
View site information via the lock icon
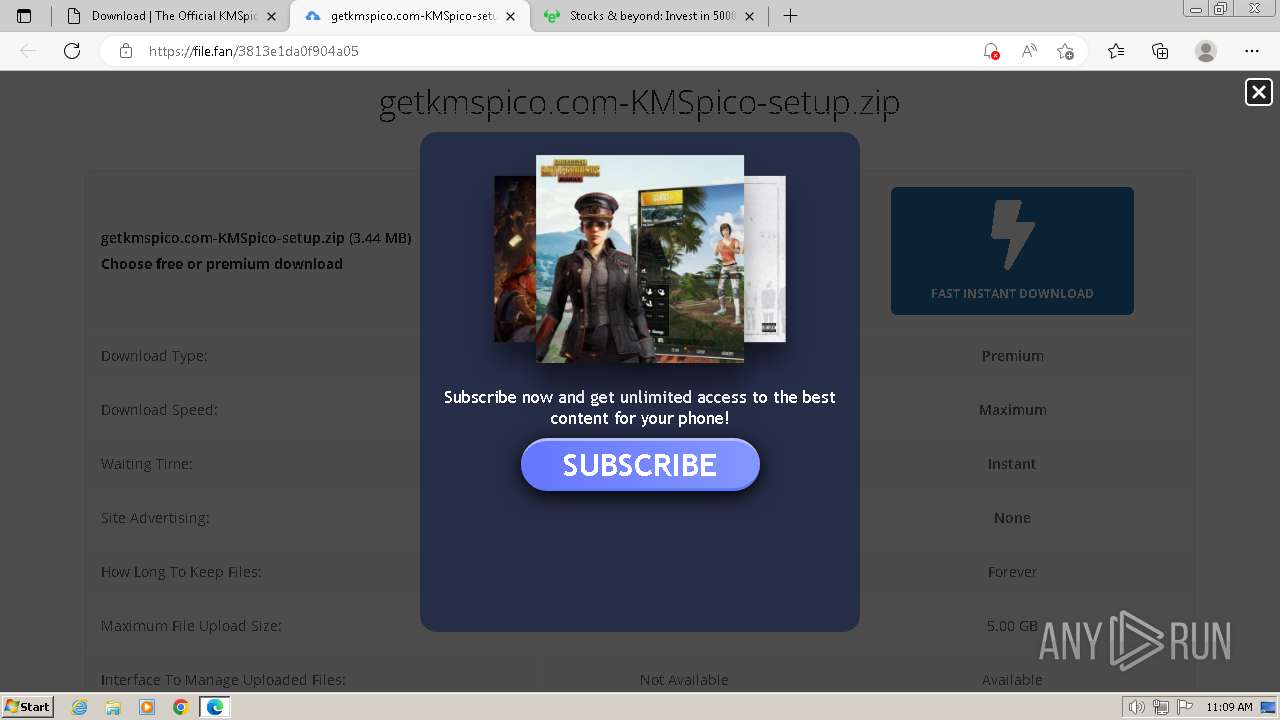pos(126,51)
